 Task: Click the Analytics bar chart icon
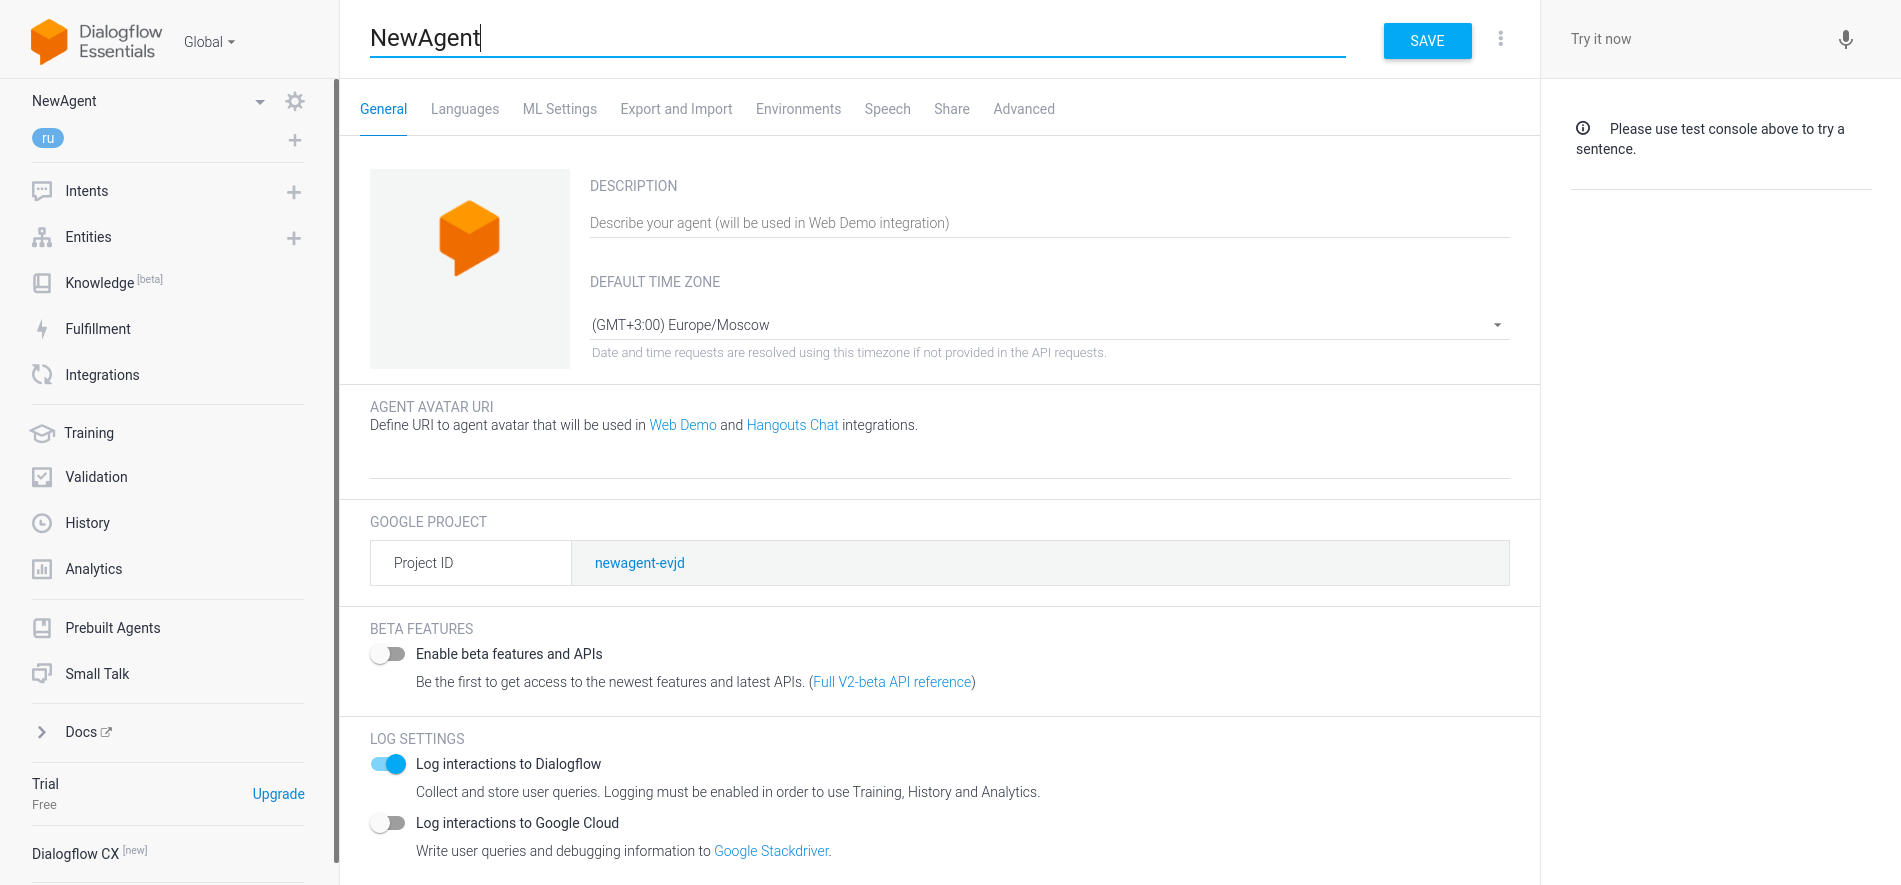[42, 569]
